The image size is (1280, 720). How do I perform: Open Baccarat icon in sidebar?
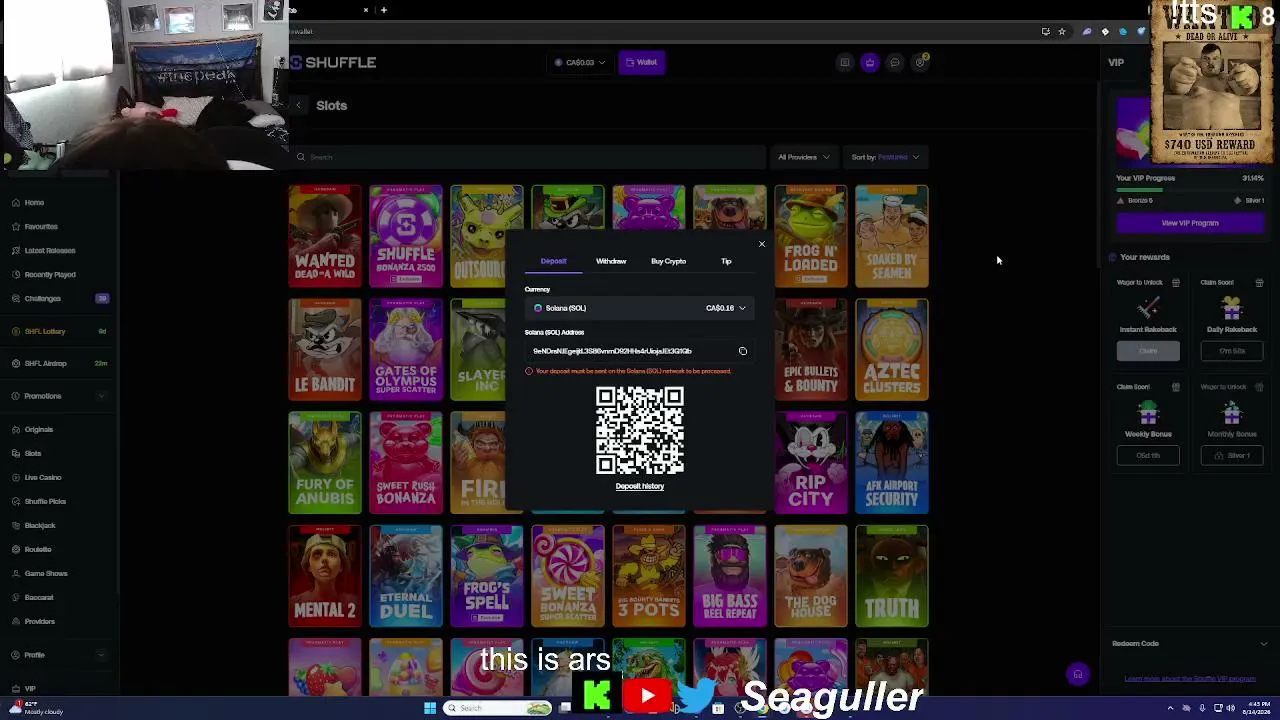pos(16,598)
